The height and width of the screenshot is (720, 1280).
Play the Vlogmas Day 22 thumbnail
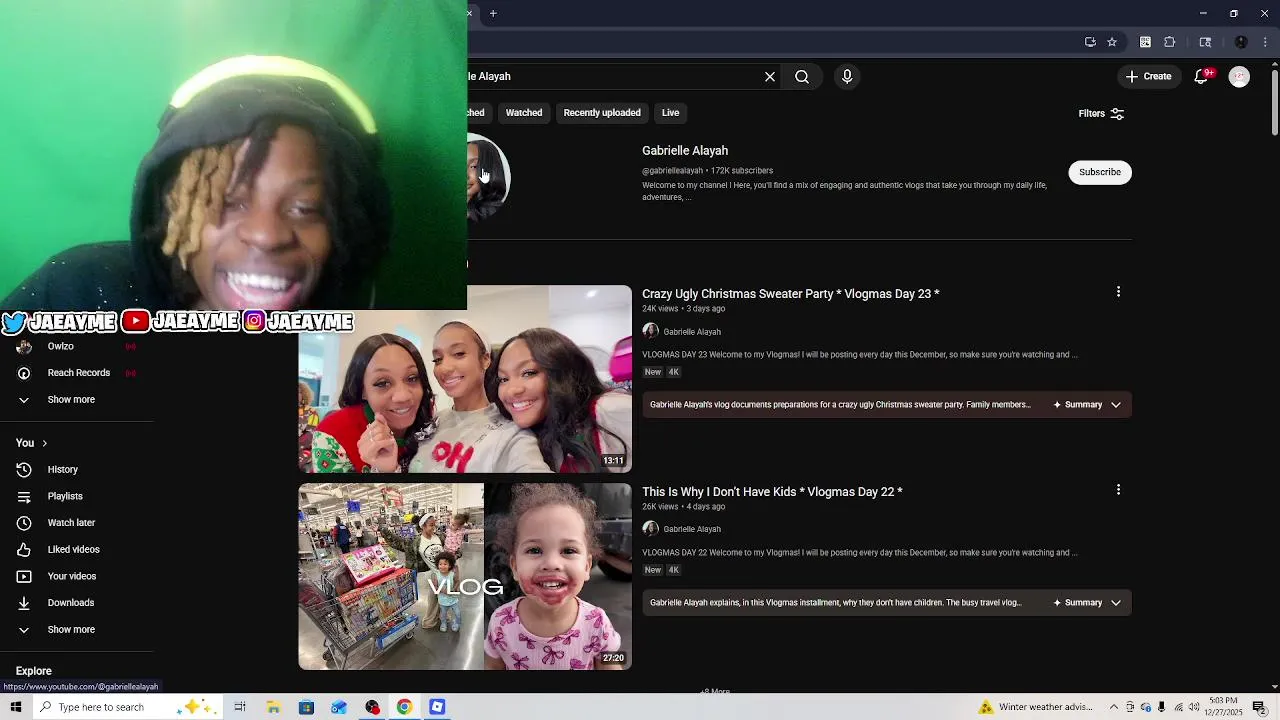[x=465, y=577]
